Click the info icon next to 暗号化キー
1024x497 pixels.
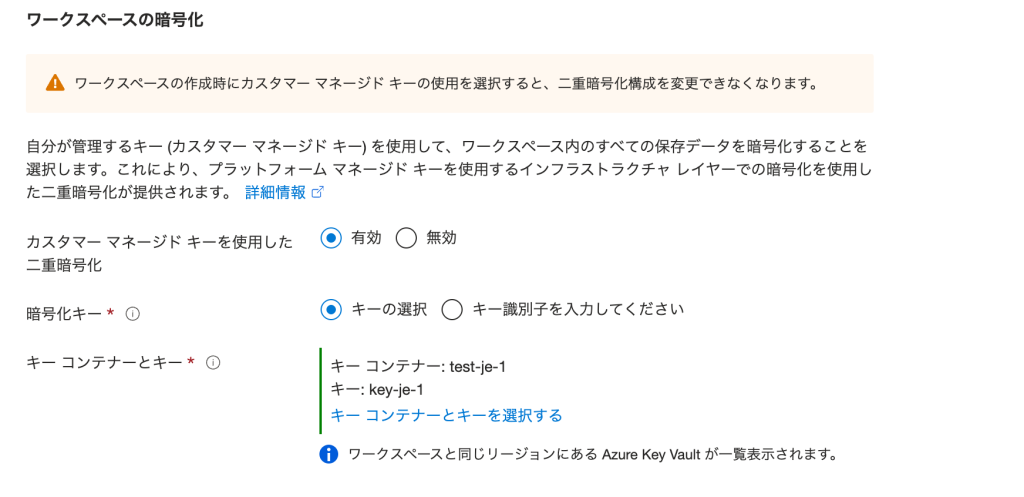click(133, 314)
